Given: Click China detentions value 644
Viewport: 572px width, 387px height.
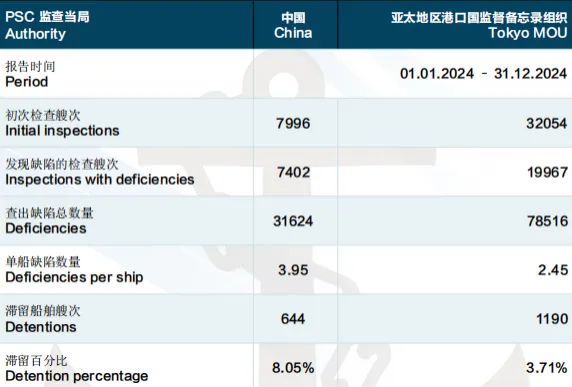Looking at the screenshot, I should pyautogui.click(x=293, y=319).
